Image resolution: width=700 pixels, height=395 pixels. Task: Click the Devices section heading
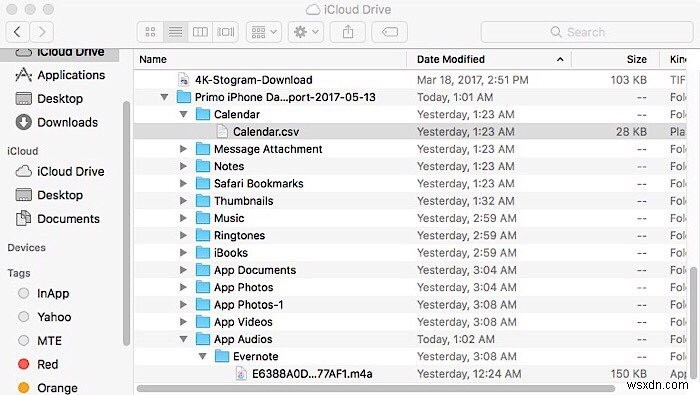pos(26,247)
